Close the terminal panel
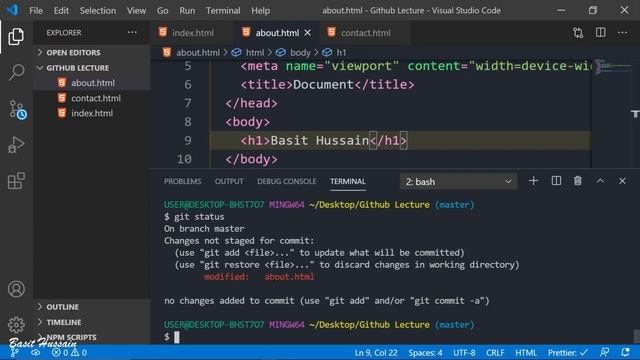This screenshot has height=360, width=640. click(x=622, y=181)
